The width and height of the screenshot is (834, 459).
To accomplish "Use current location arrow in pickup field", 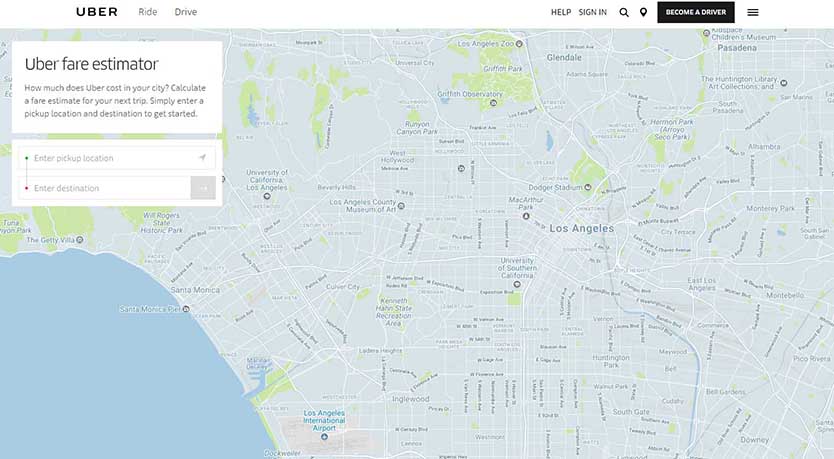I will click(x=202, y=158).
